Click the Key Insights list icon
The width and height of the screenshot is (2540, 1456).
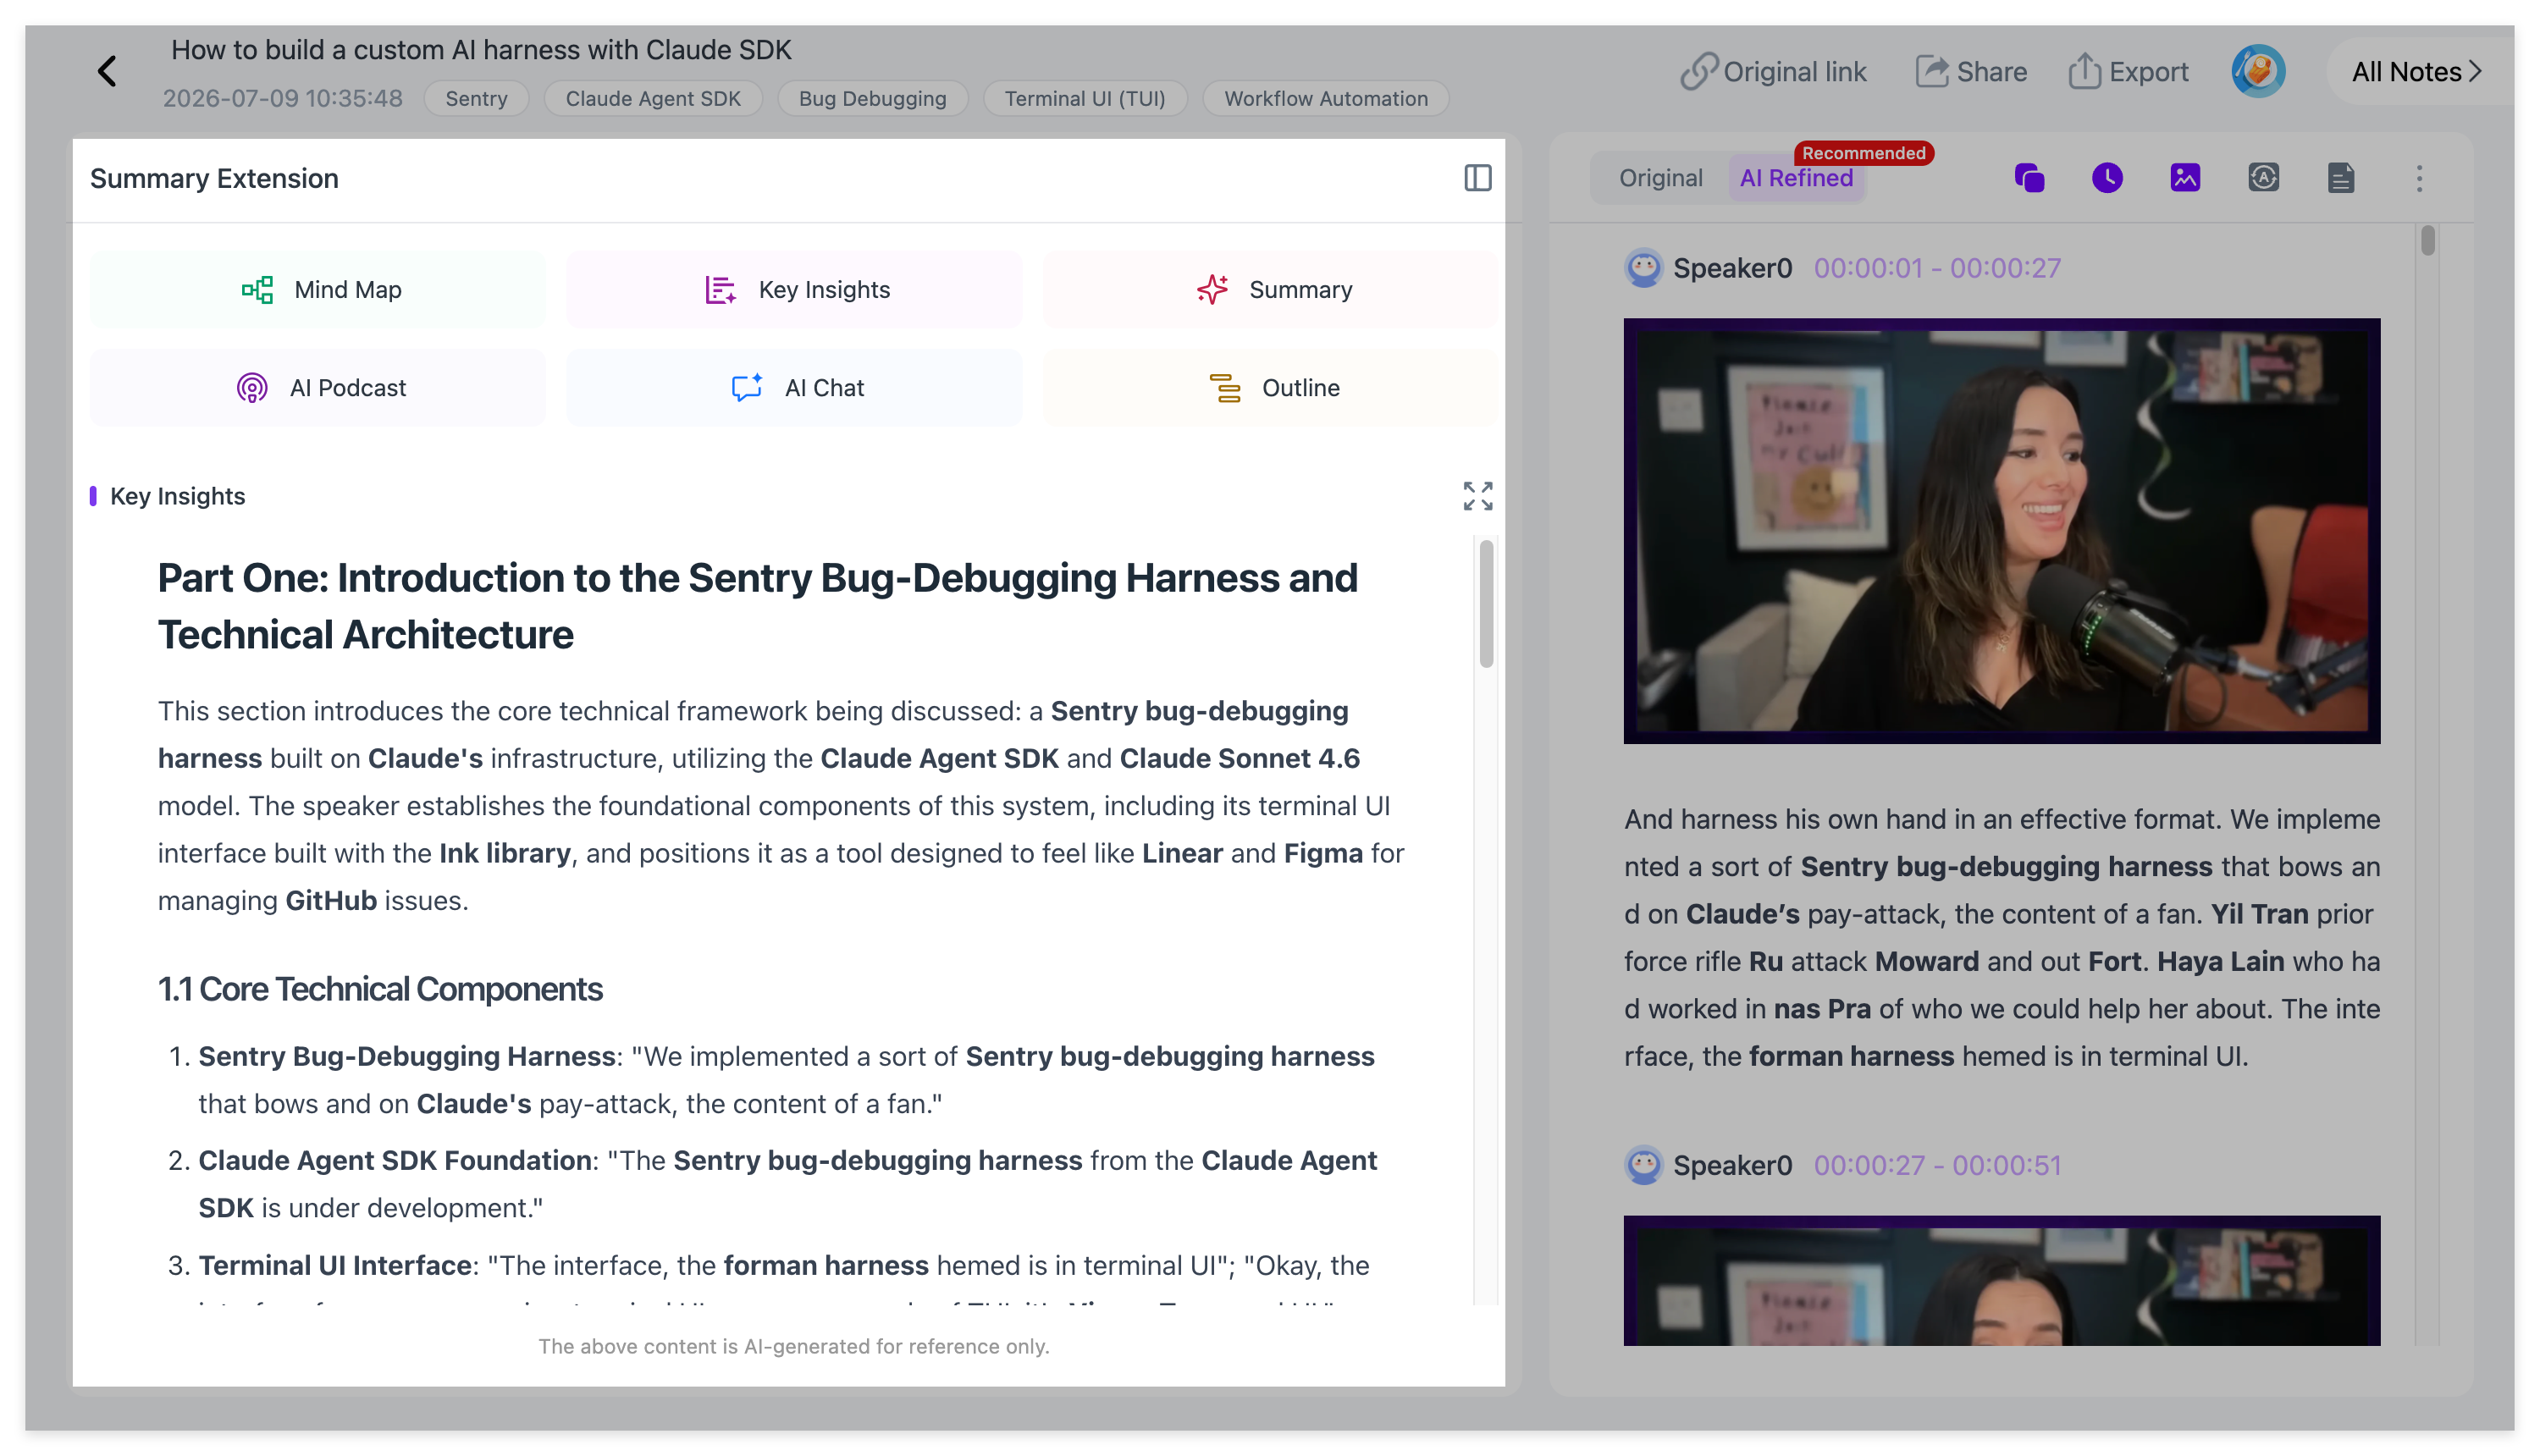point(720,289)
